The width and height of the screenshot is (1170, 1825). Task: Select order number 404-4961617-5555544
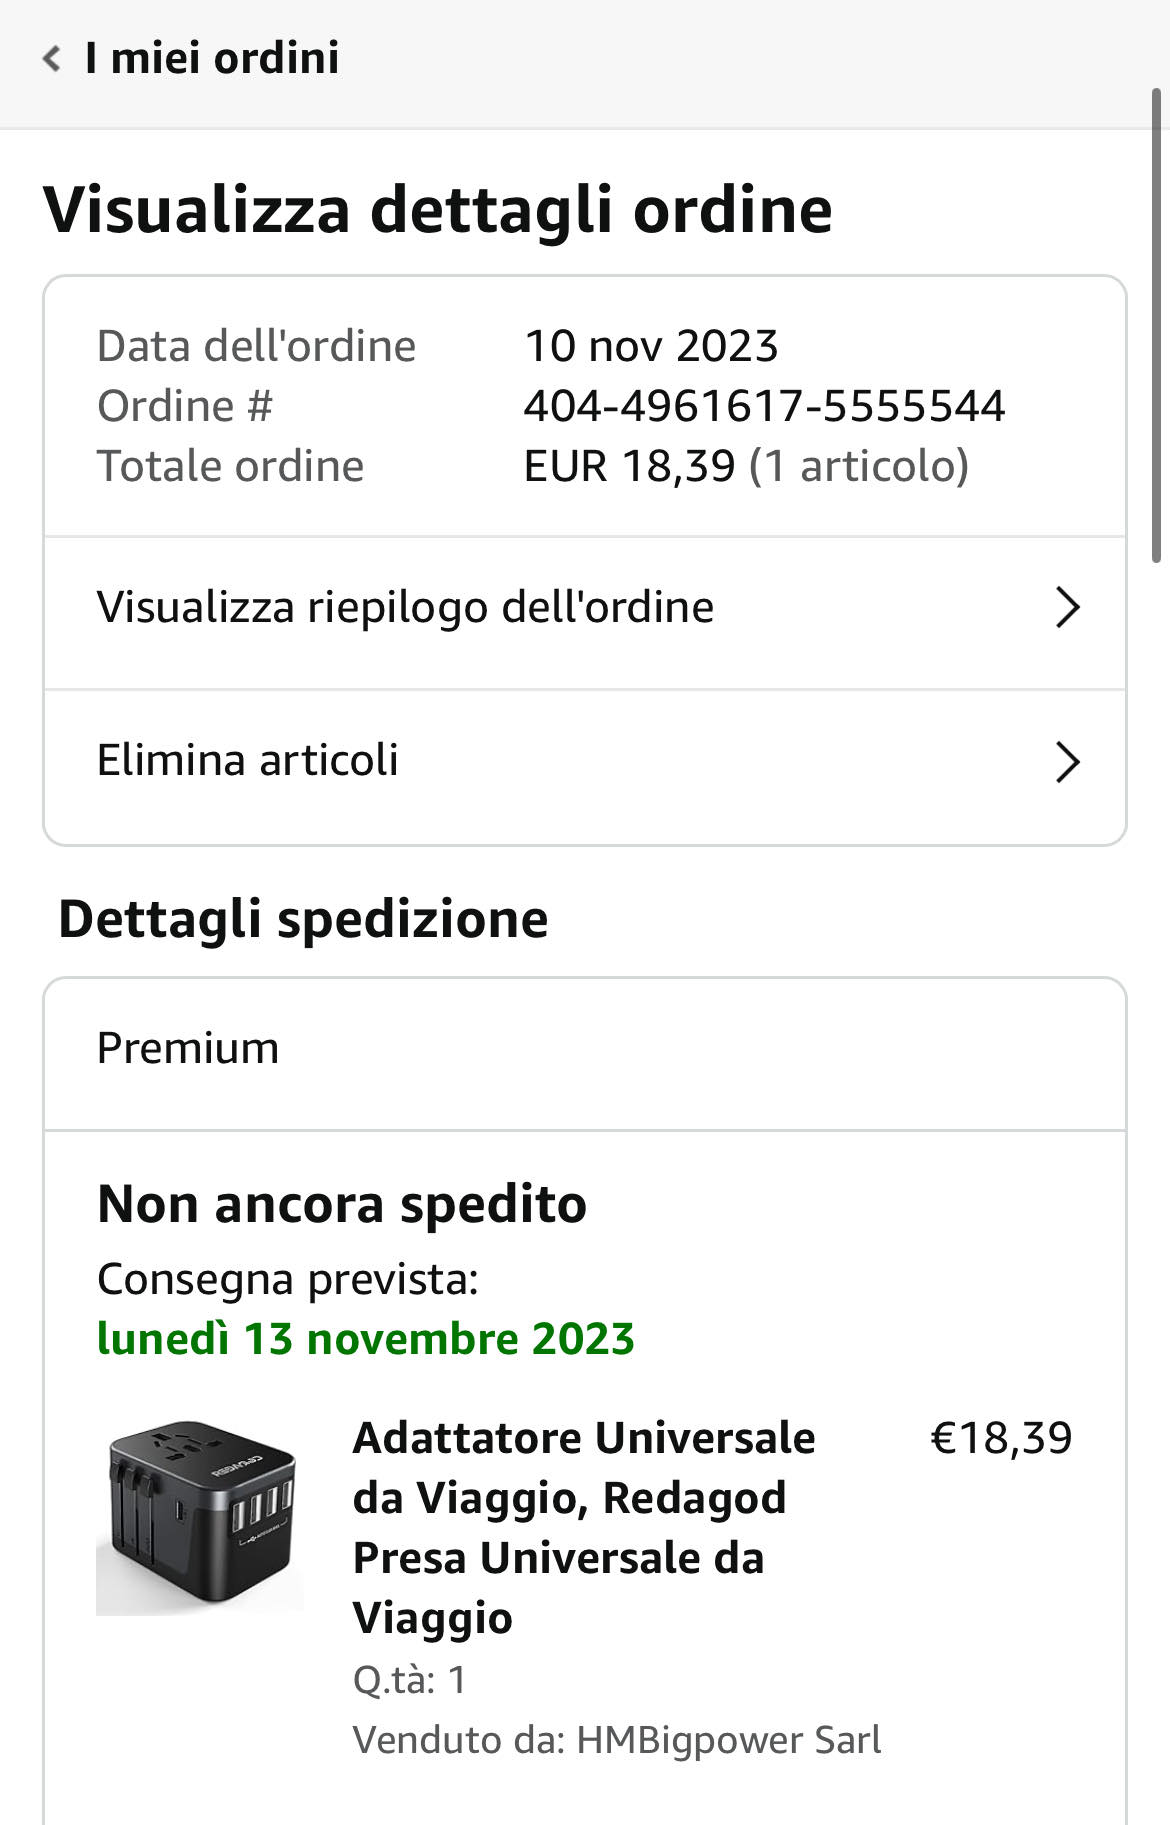pos(764,406)
